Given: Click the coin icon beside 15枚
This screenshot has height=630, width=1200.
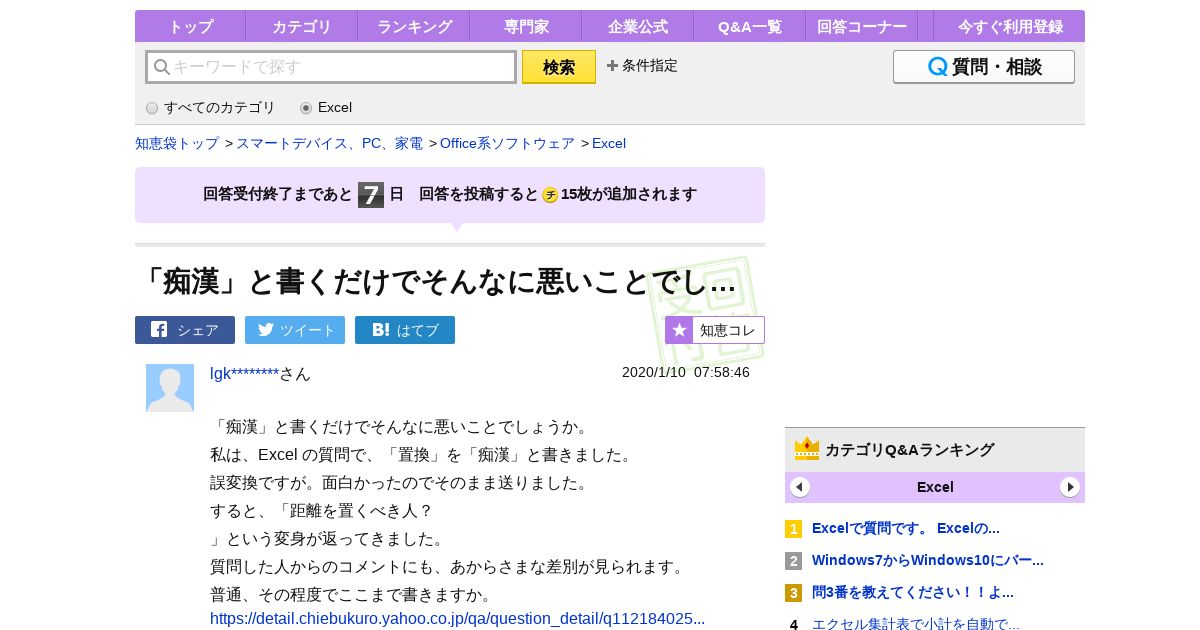Looking at the screenshot, I should [550, 195].
